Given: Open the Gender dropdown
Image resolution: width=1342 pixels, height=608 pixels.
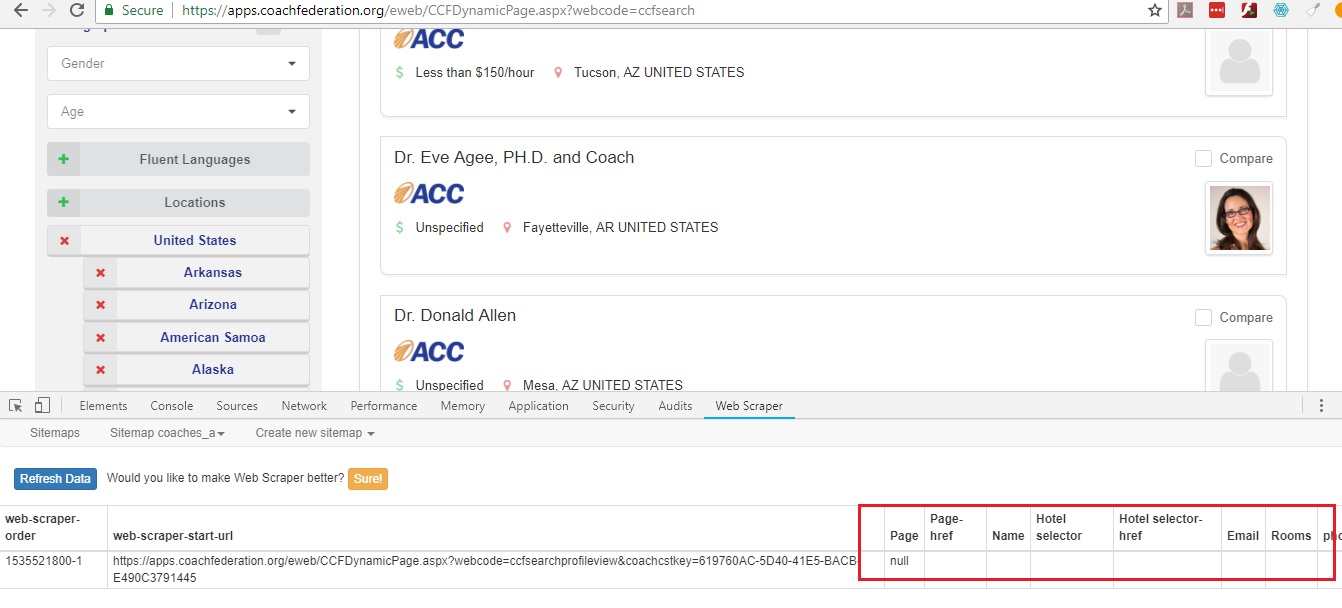Looking at the screenshot, I should [178, 63].
